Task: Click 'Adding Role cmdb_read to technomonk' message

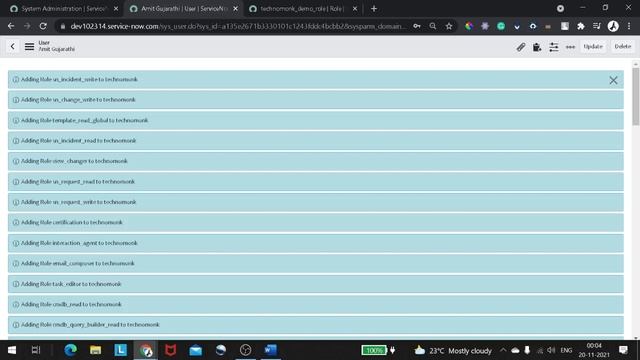Action: click(x=316, y=304)
